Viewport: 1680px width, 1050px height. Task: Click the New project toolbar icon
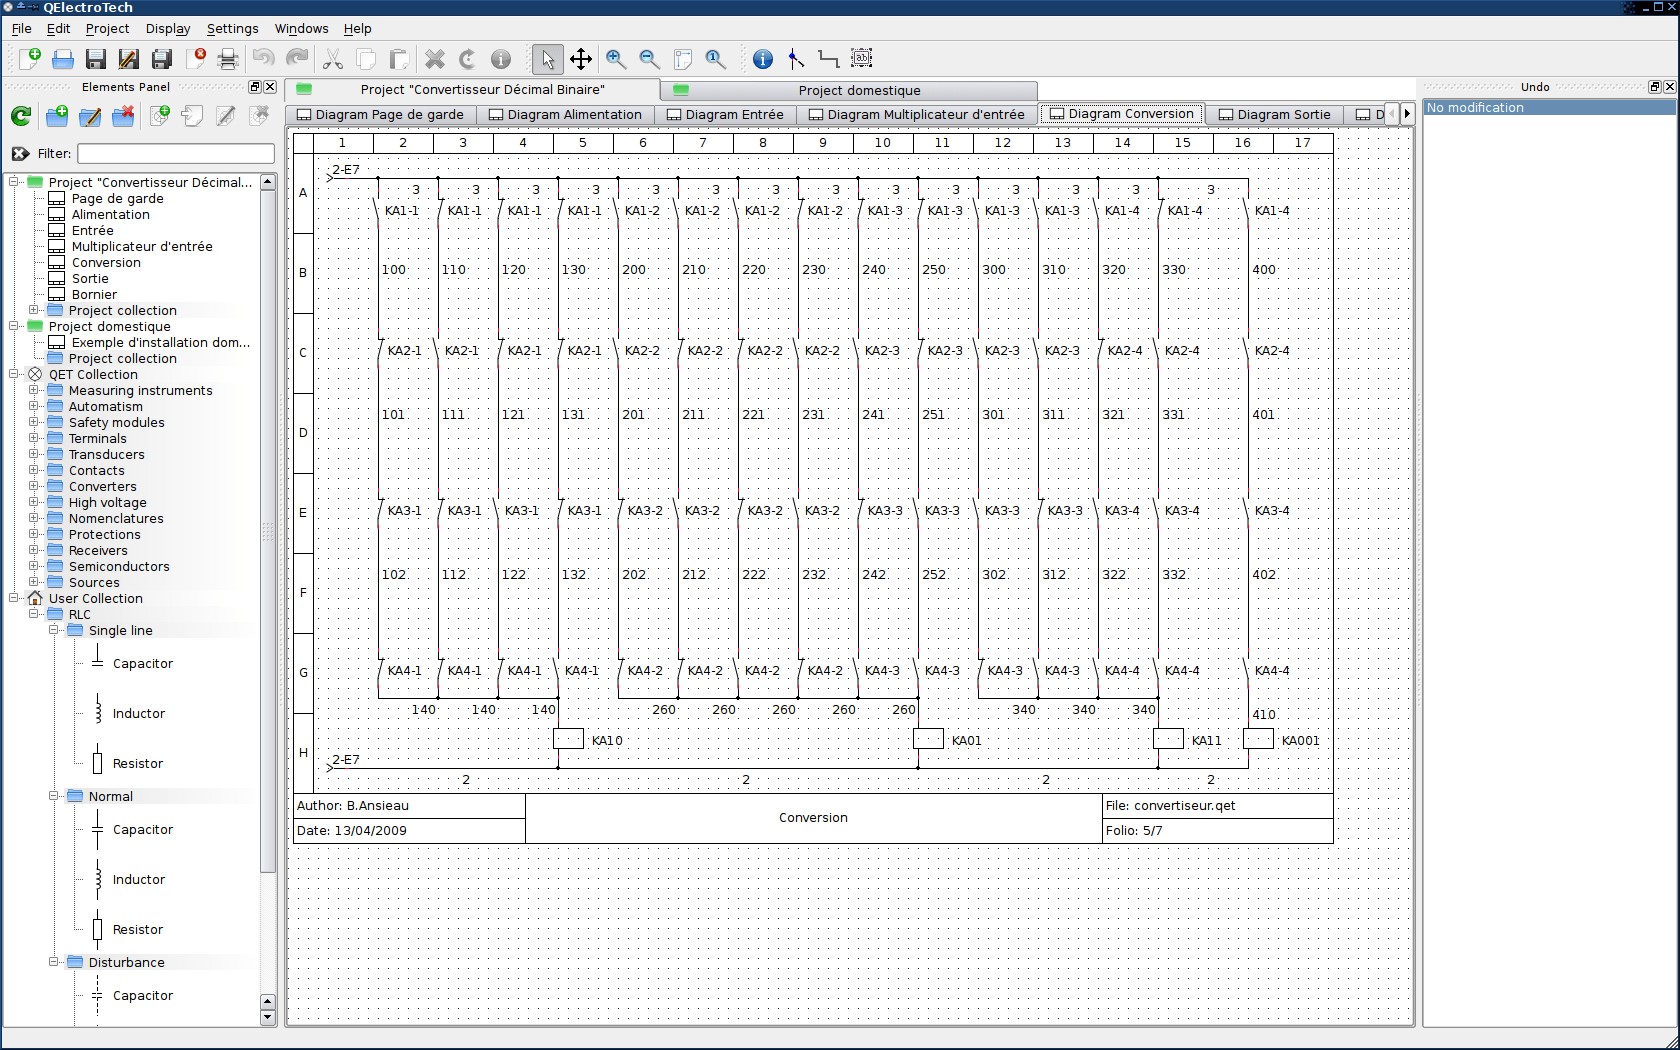(30, 59)
